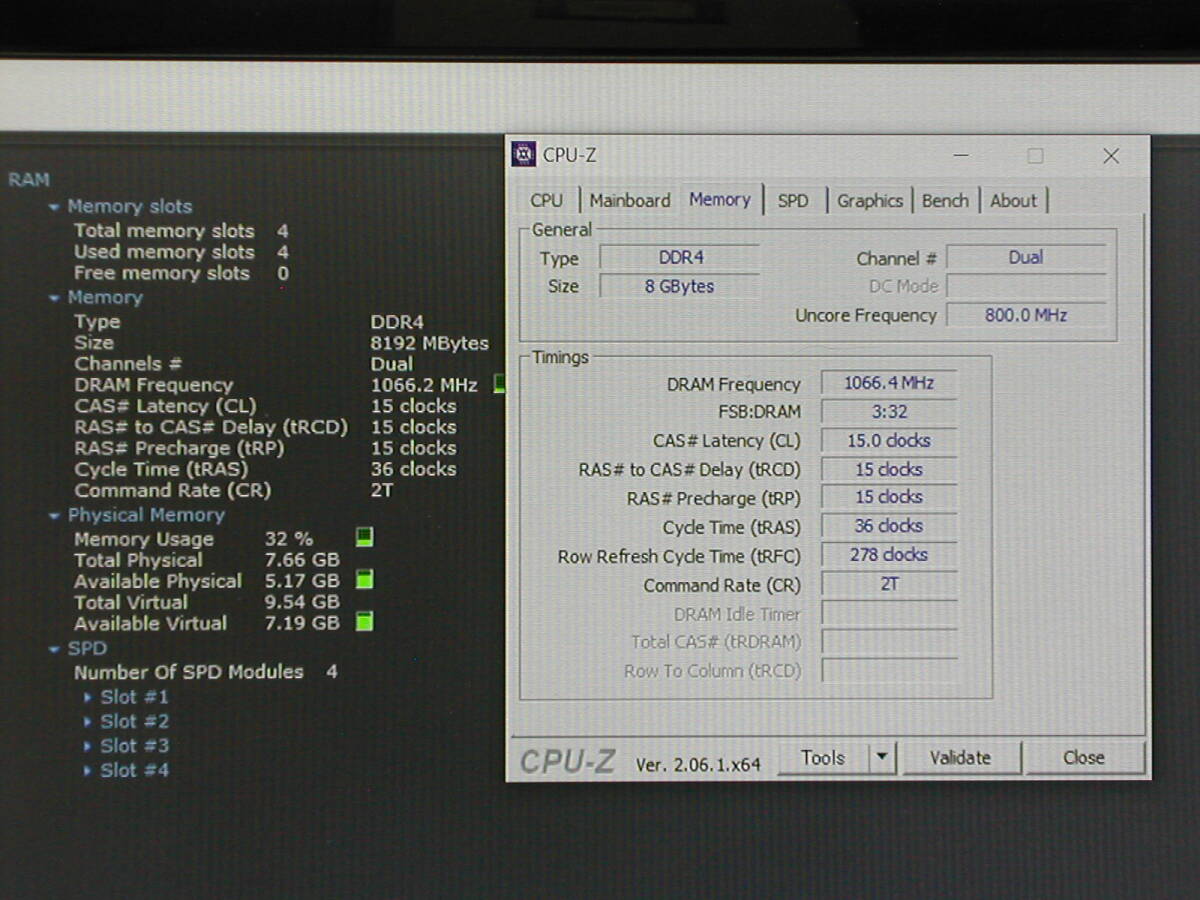Click the empty DRAM Idle Timer field
The height and width of the screenshot is (900, 1200).
point(889,613)
